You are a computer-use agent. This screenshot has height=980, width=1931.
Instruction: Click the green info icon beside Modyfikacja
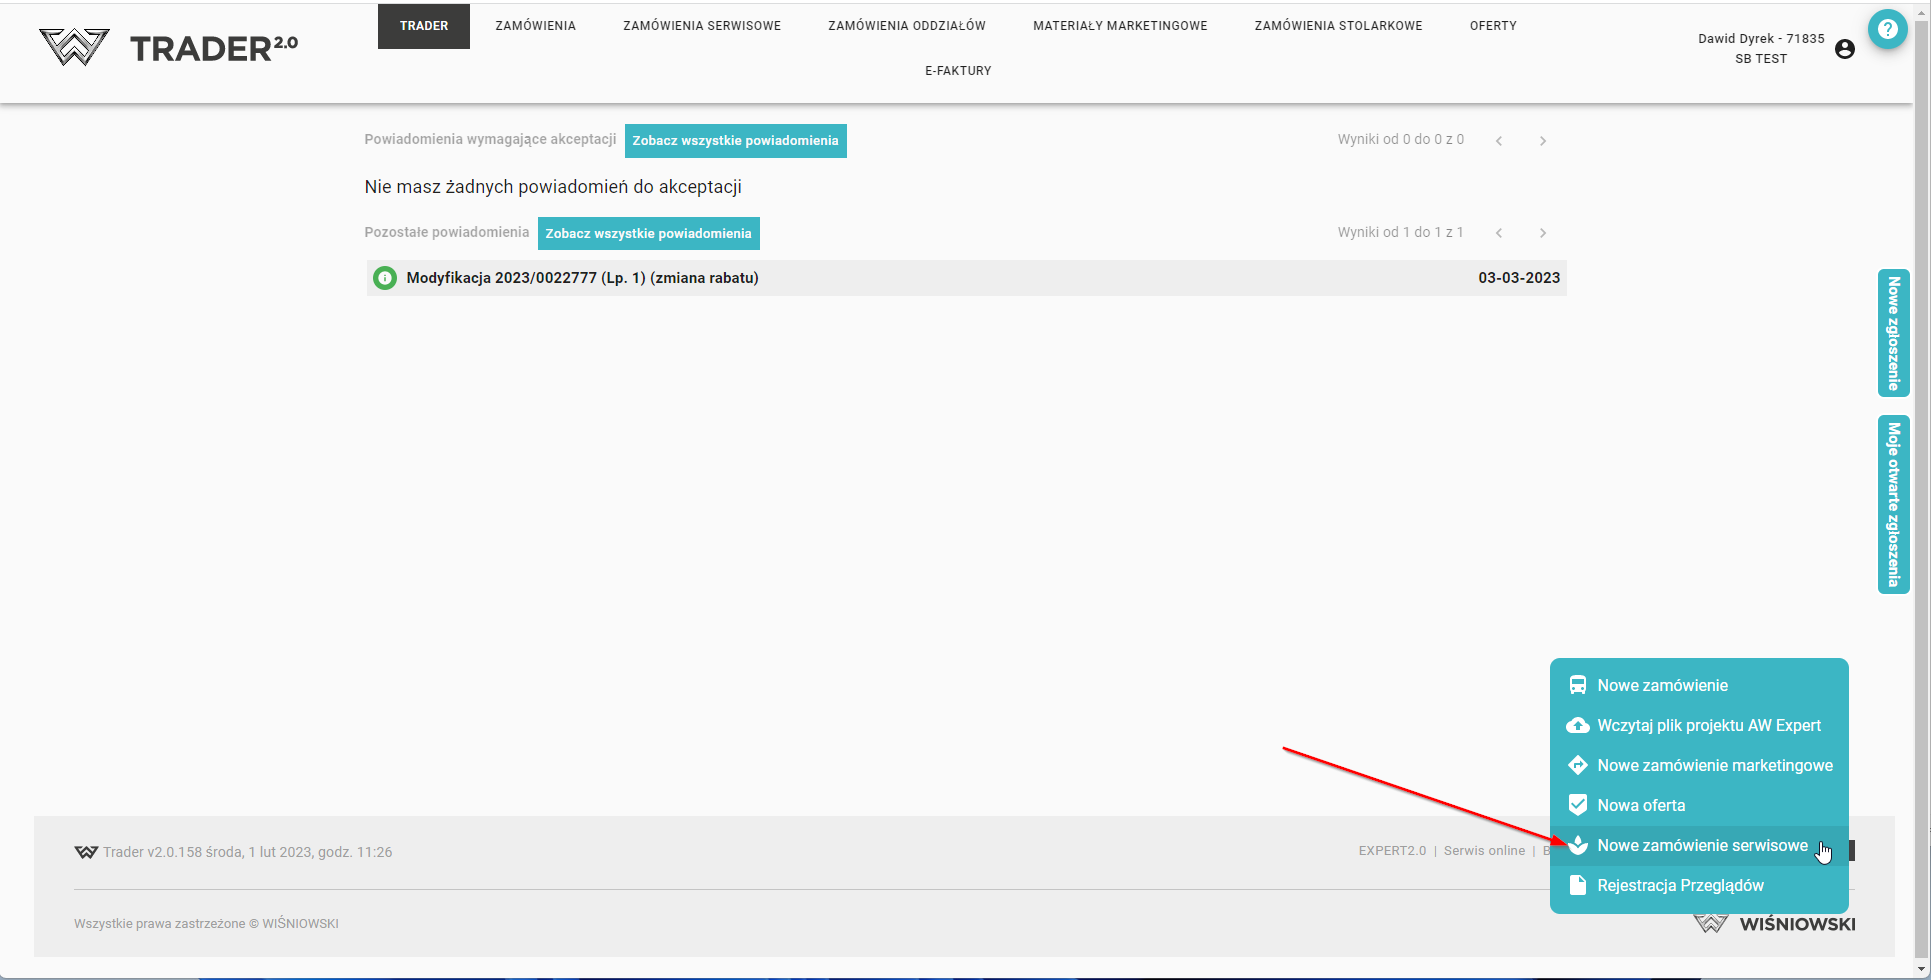pos(385,278)
